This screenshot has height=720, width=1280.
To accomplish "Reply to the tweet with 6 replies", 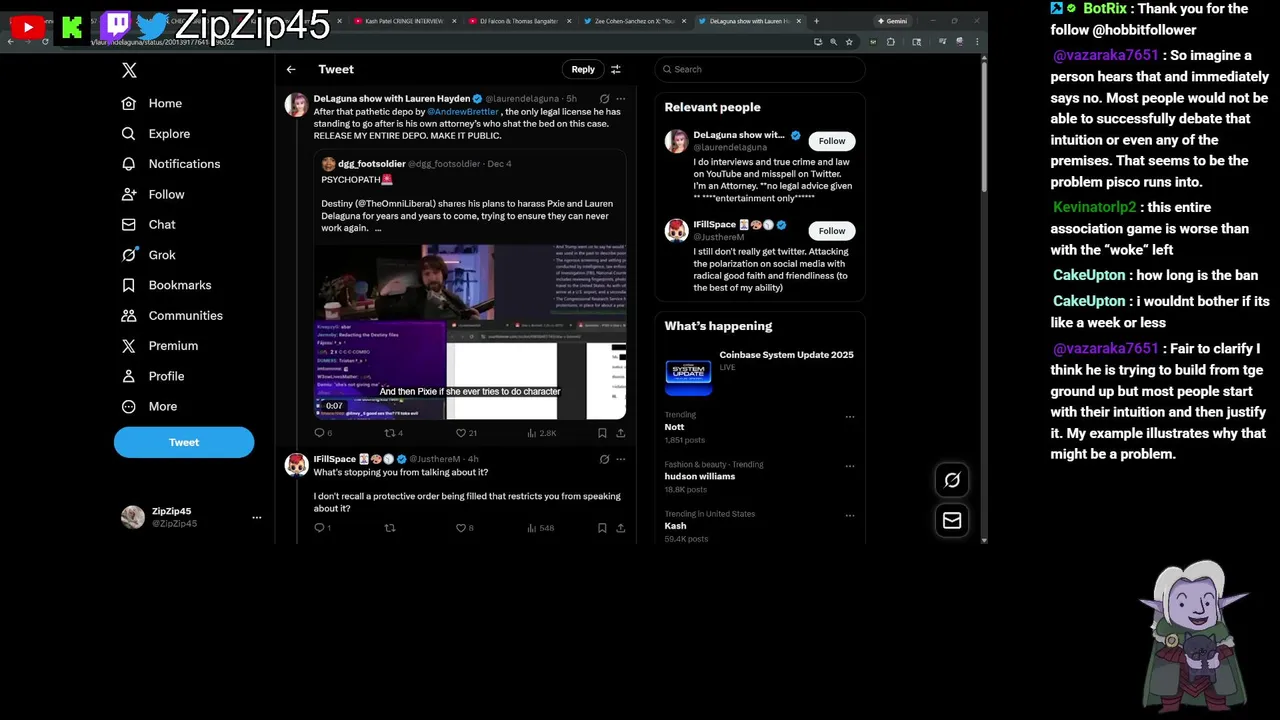I will coord(323,433).
